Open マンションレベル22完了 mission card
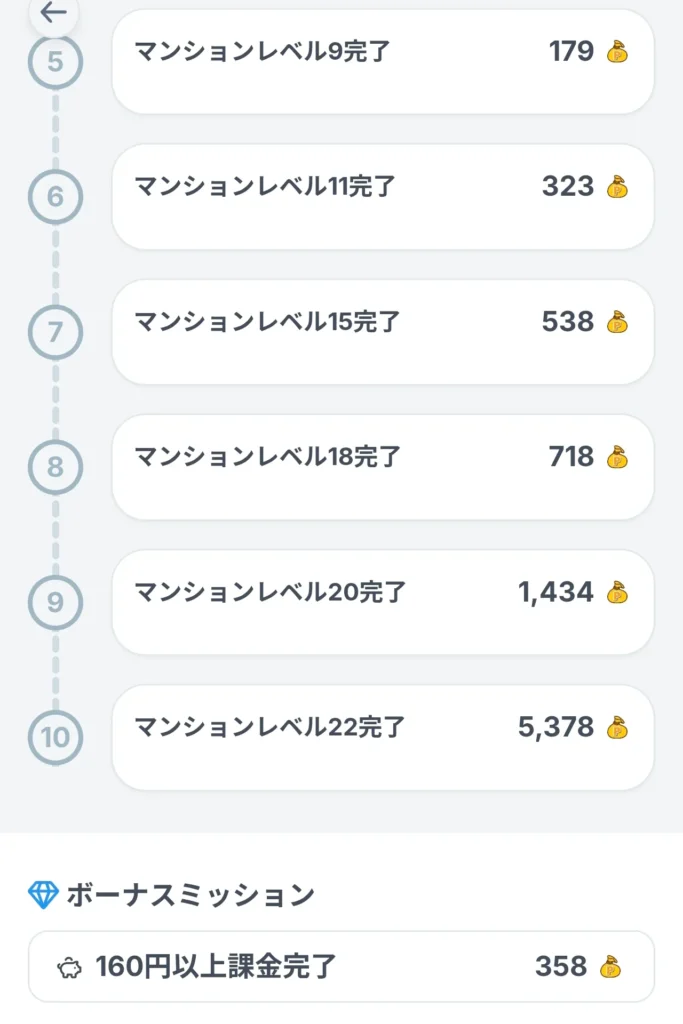Image resolution: width=683 pixels, height=1024 pixels. click(382, 737)
